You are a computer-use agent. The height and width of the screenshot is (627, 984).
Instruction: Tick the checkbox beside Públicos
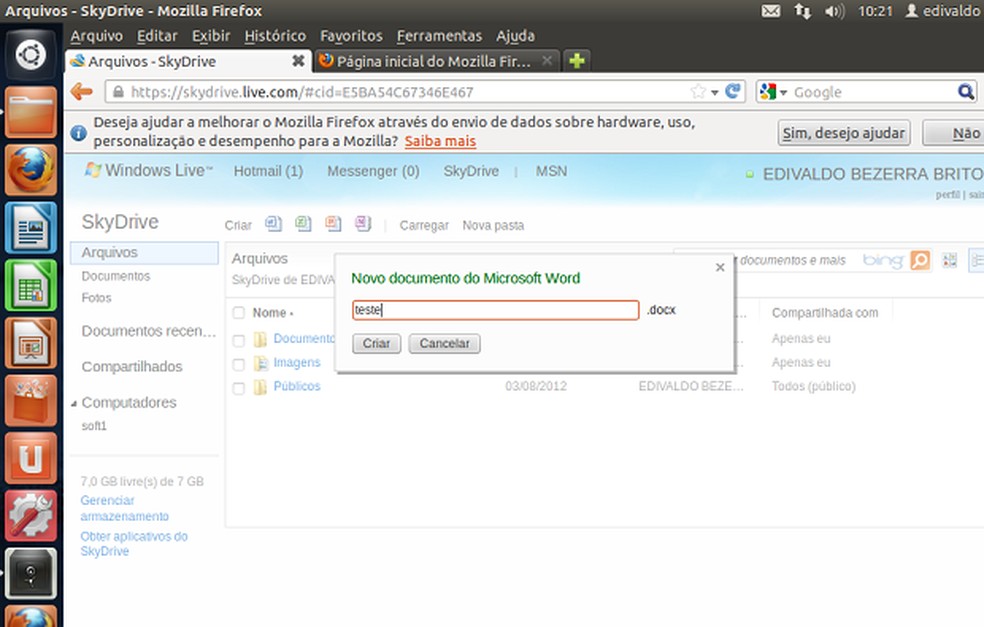tap(238, 386)
